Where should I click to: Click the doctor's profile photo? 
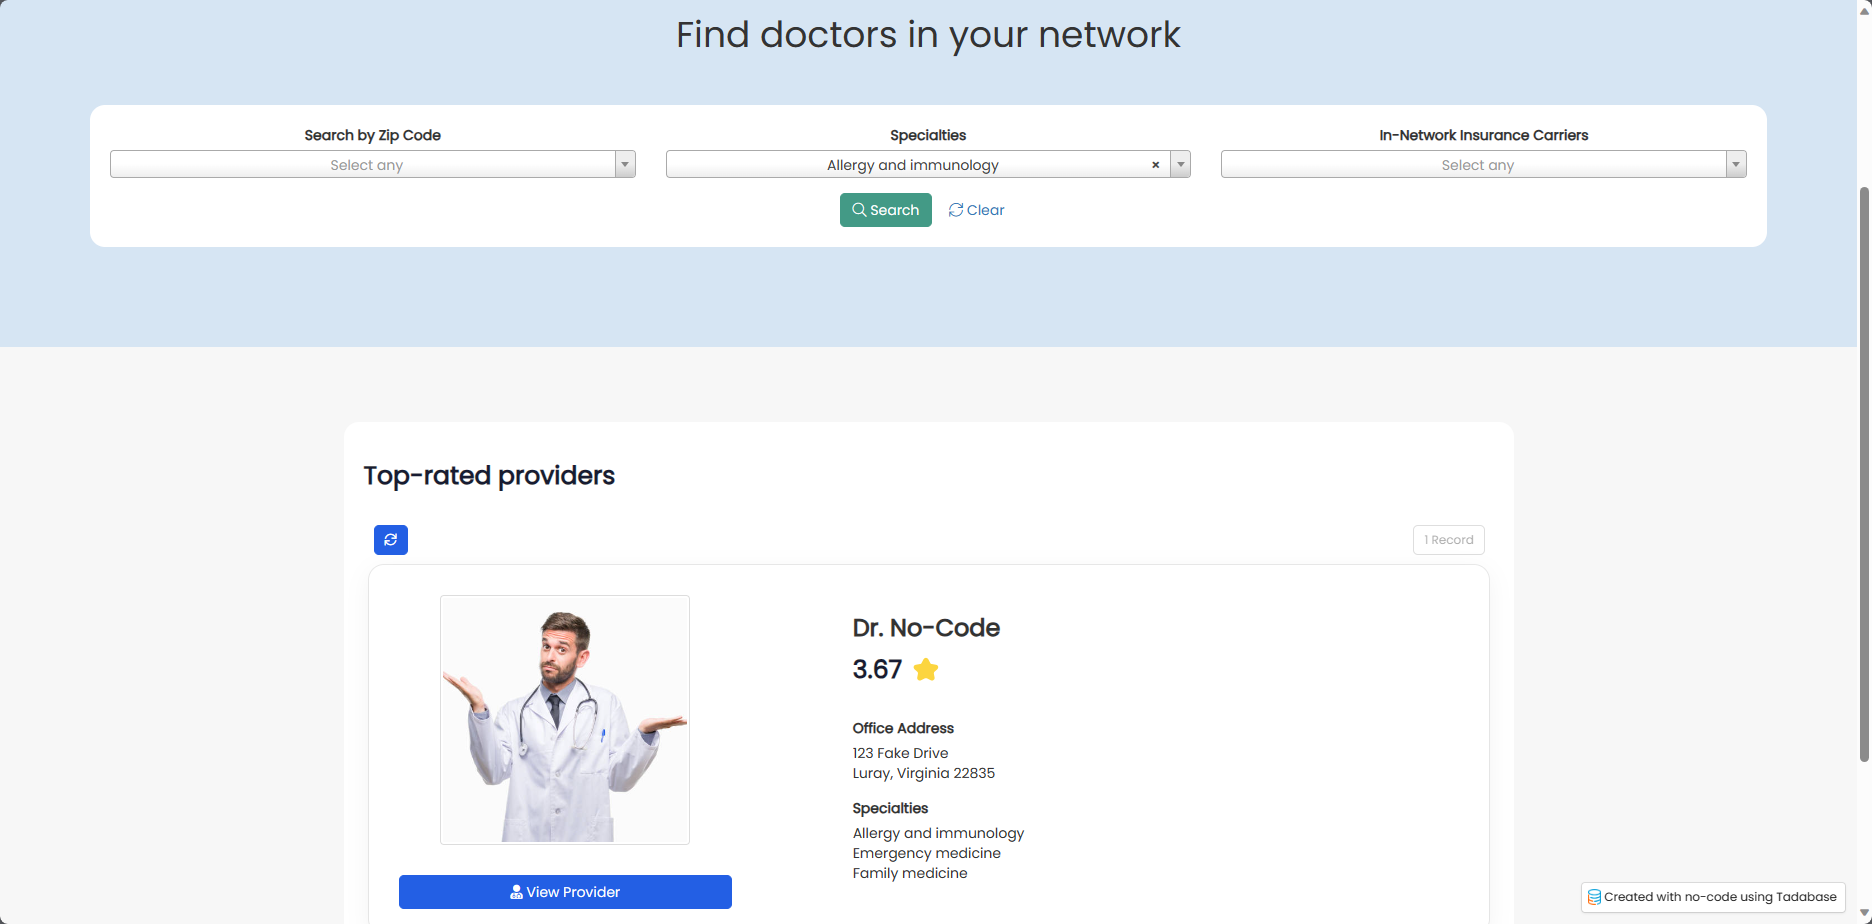[565, 720]
